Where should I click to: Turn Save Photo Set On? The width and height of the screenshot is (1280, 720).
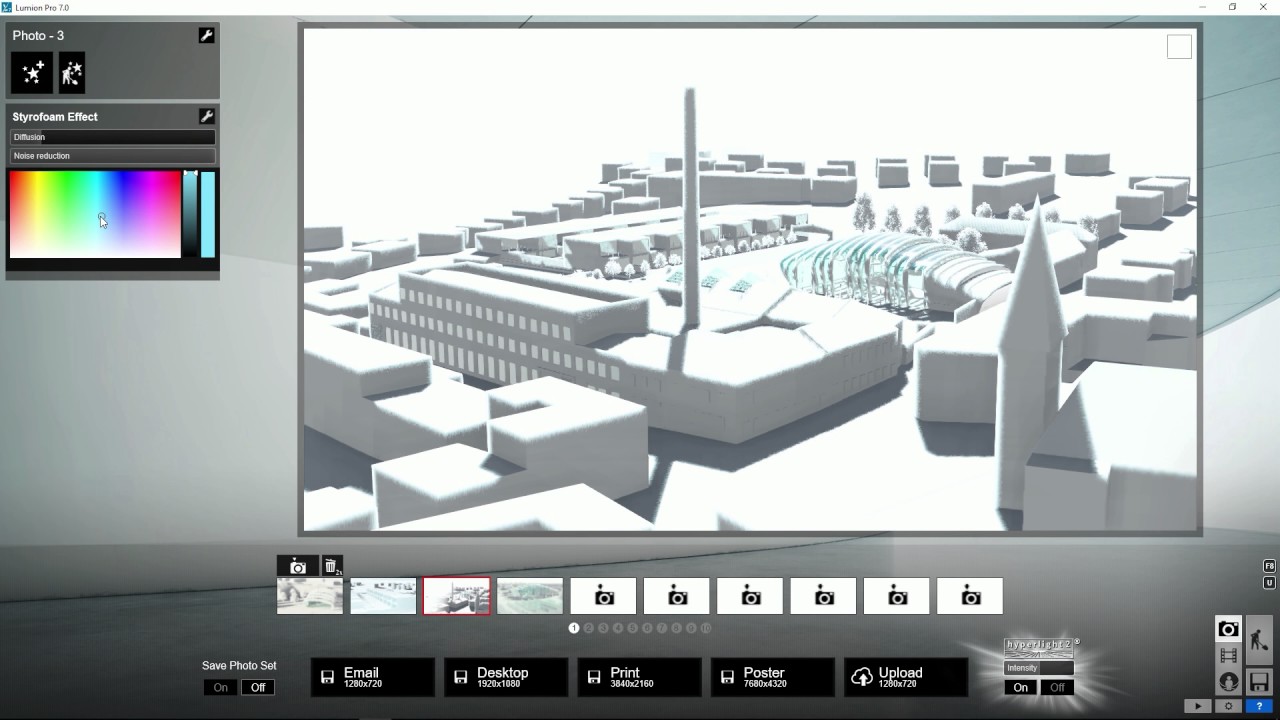click(221, 687)
